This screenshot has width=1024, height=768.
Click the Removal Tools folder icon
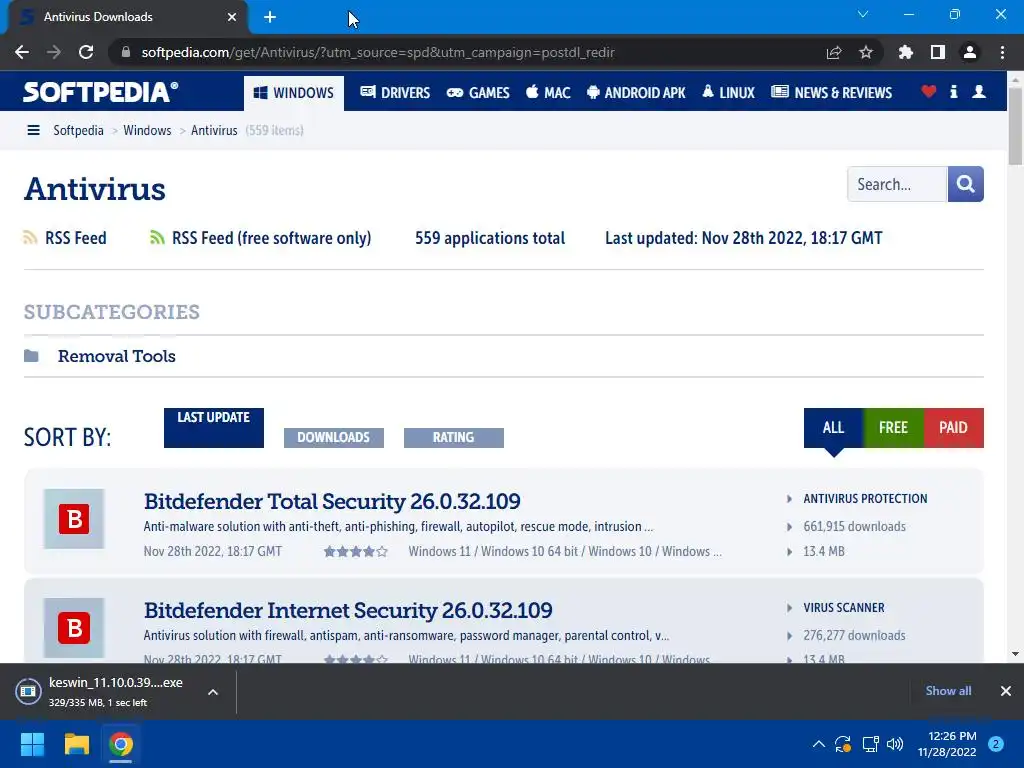(31, 356)
